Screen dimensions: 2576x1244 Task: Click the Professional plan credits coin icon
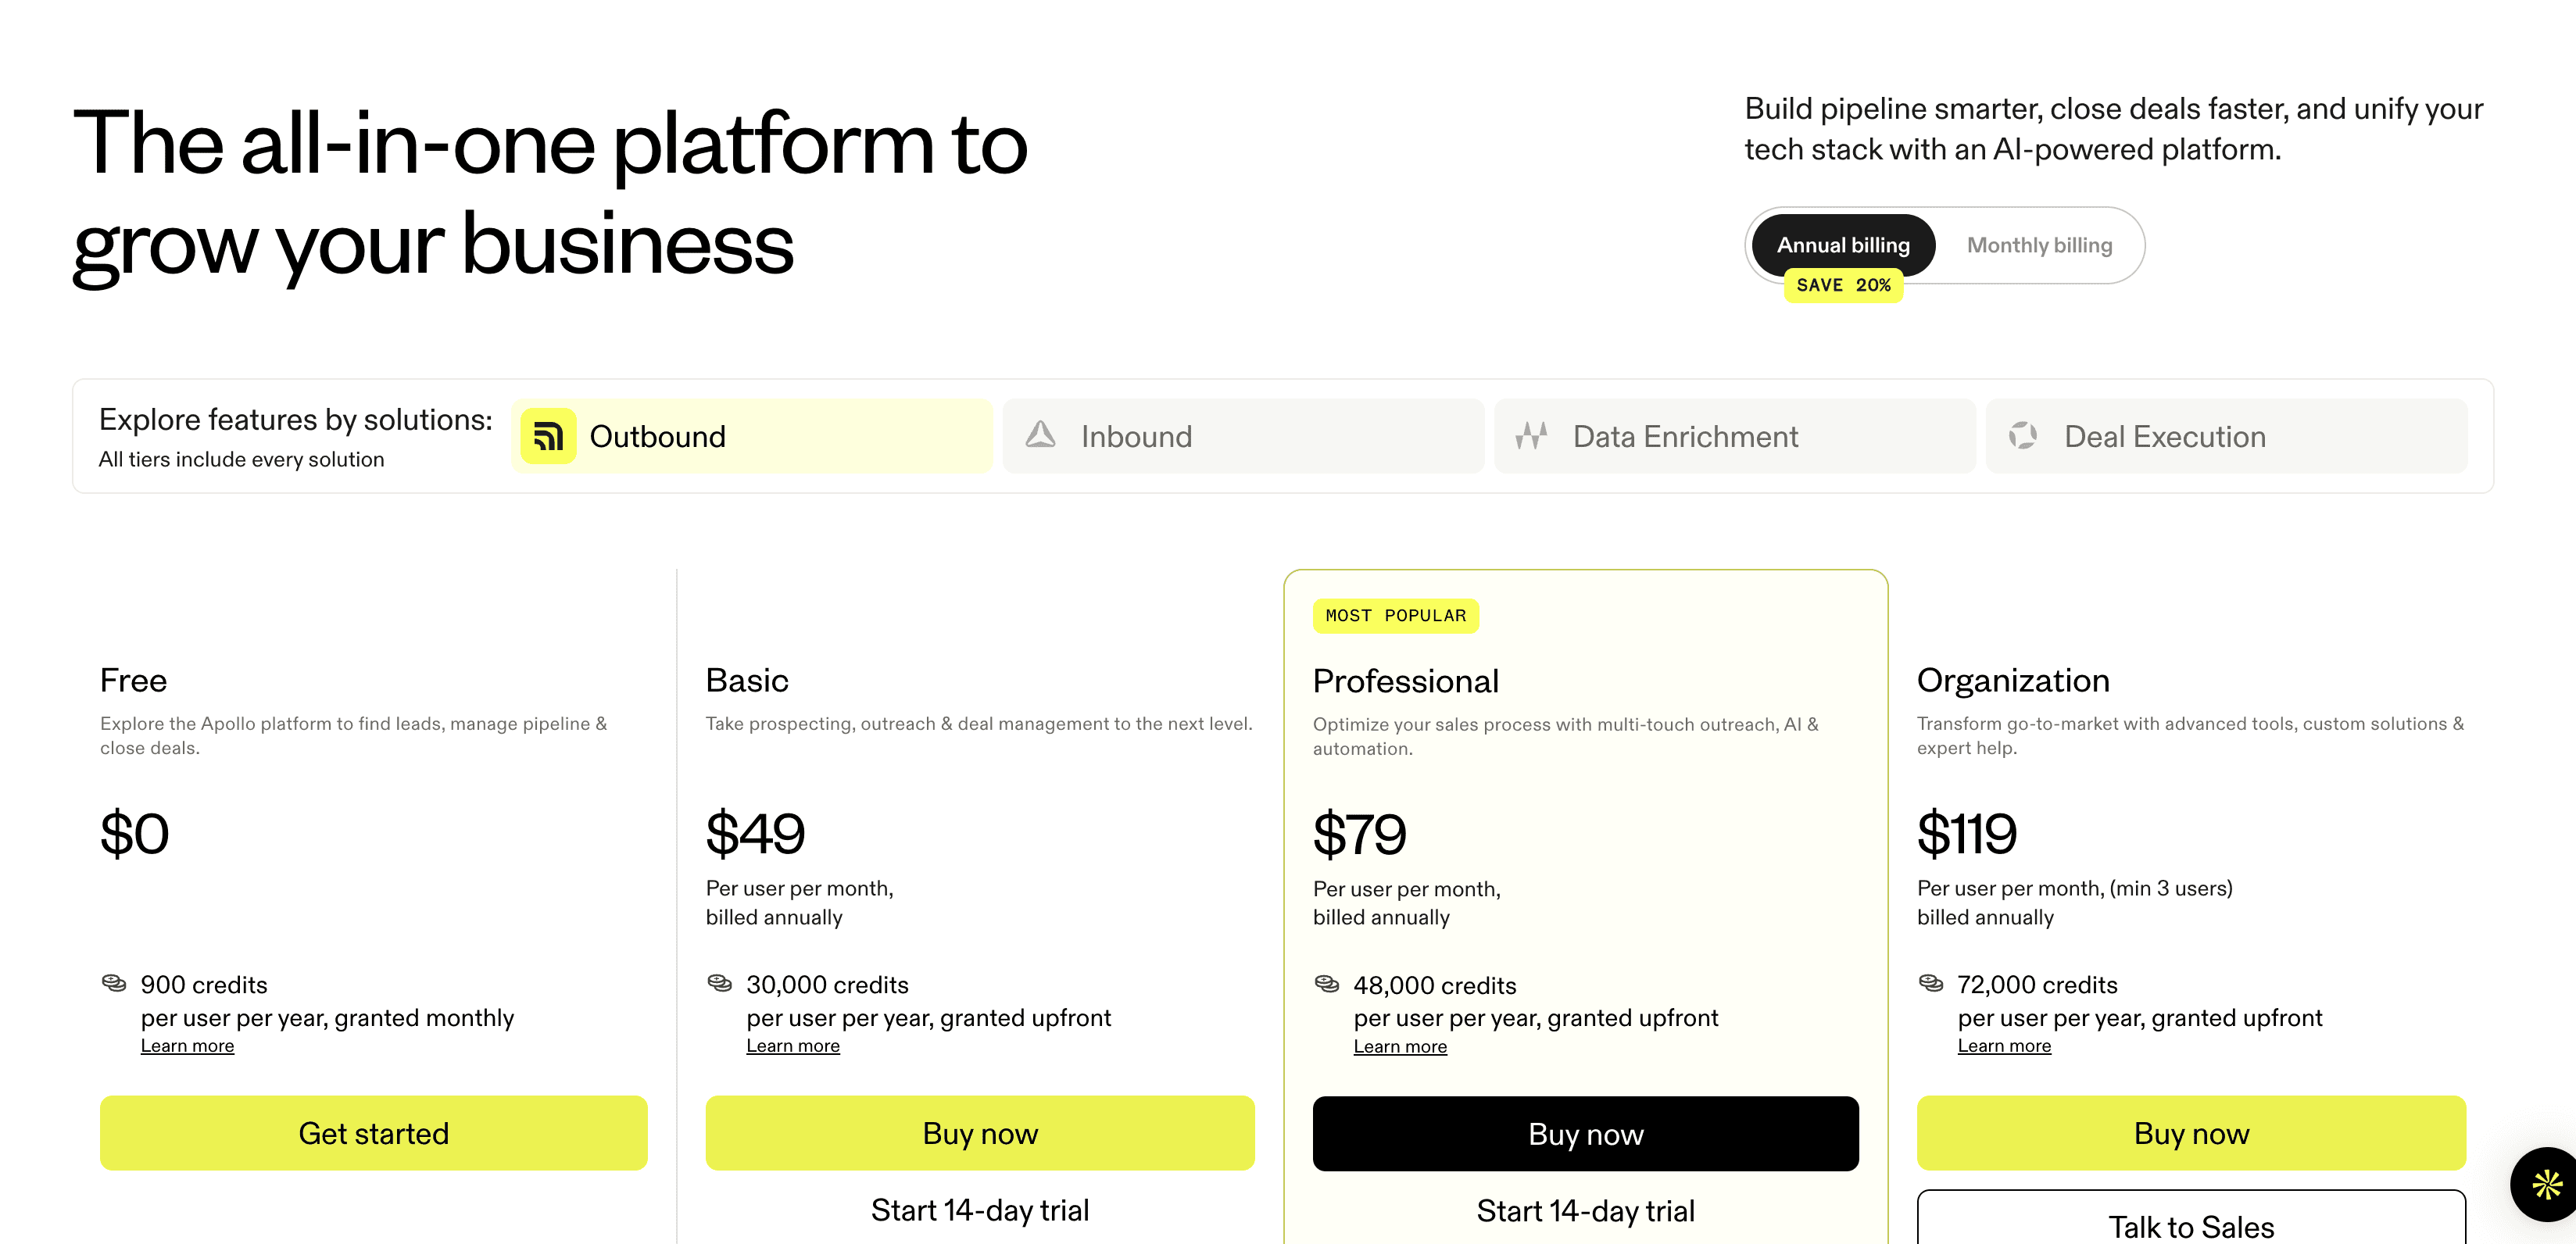(x=1327, y=984)
